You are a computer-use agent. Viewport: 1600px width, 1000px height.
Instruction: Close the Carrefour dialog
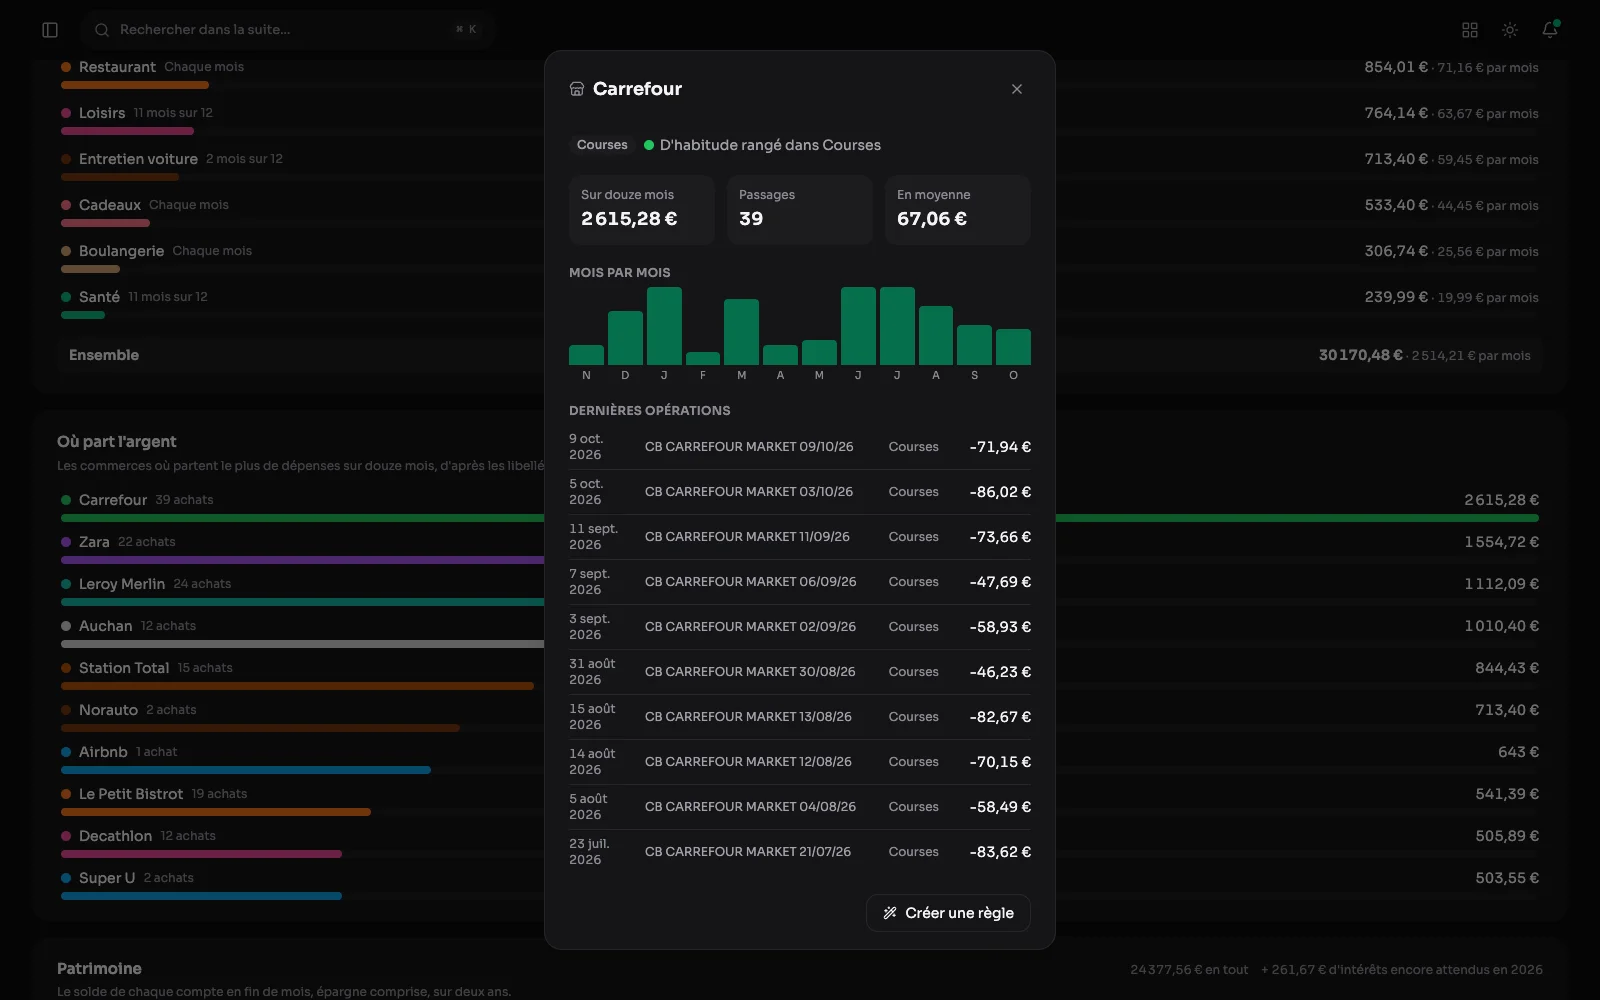[x=1017, y=89]
